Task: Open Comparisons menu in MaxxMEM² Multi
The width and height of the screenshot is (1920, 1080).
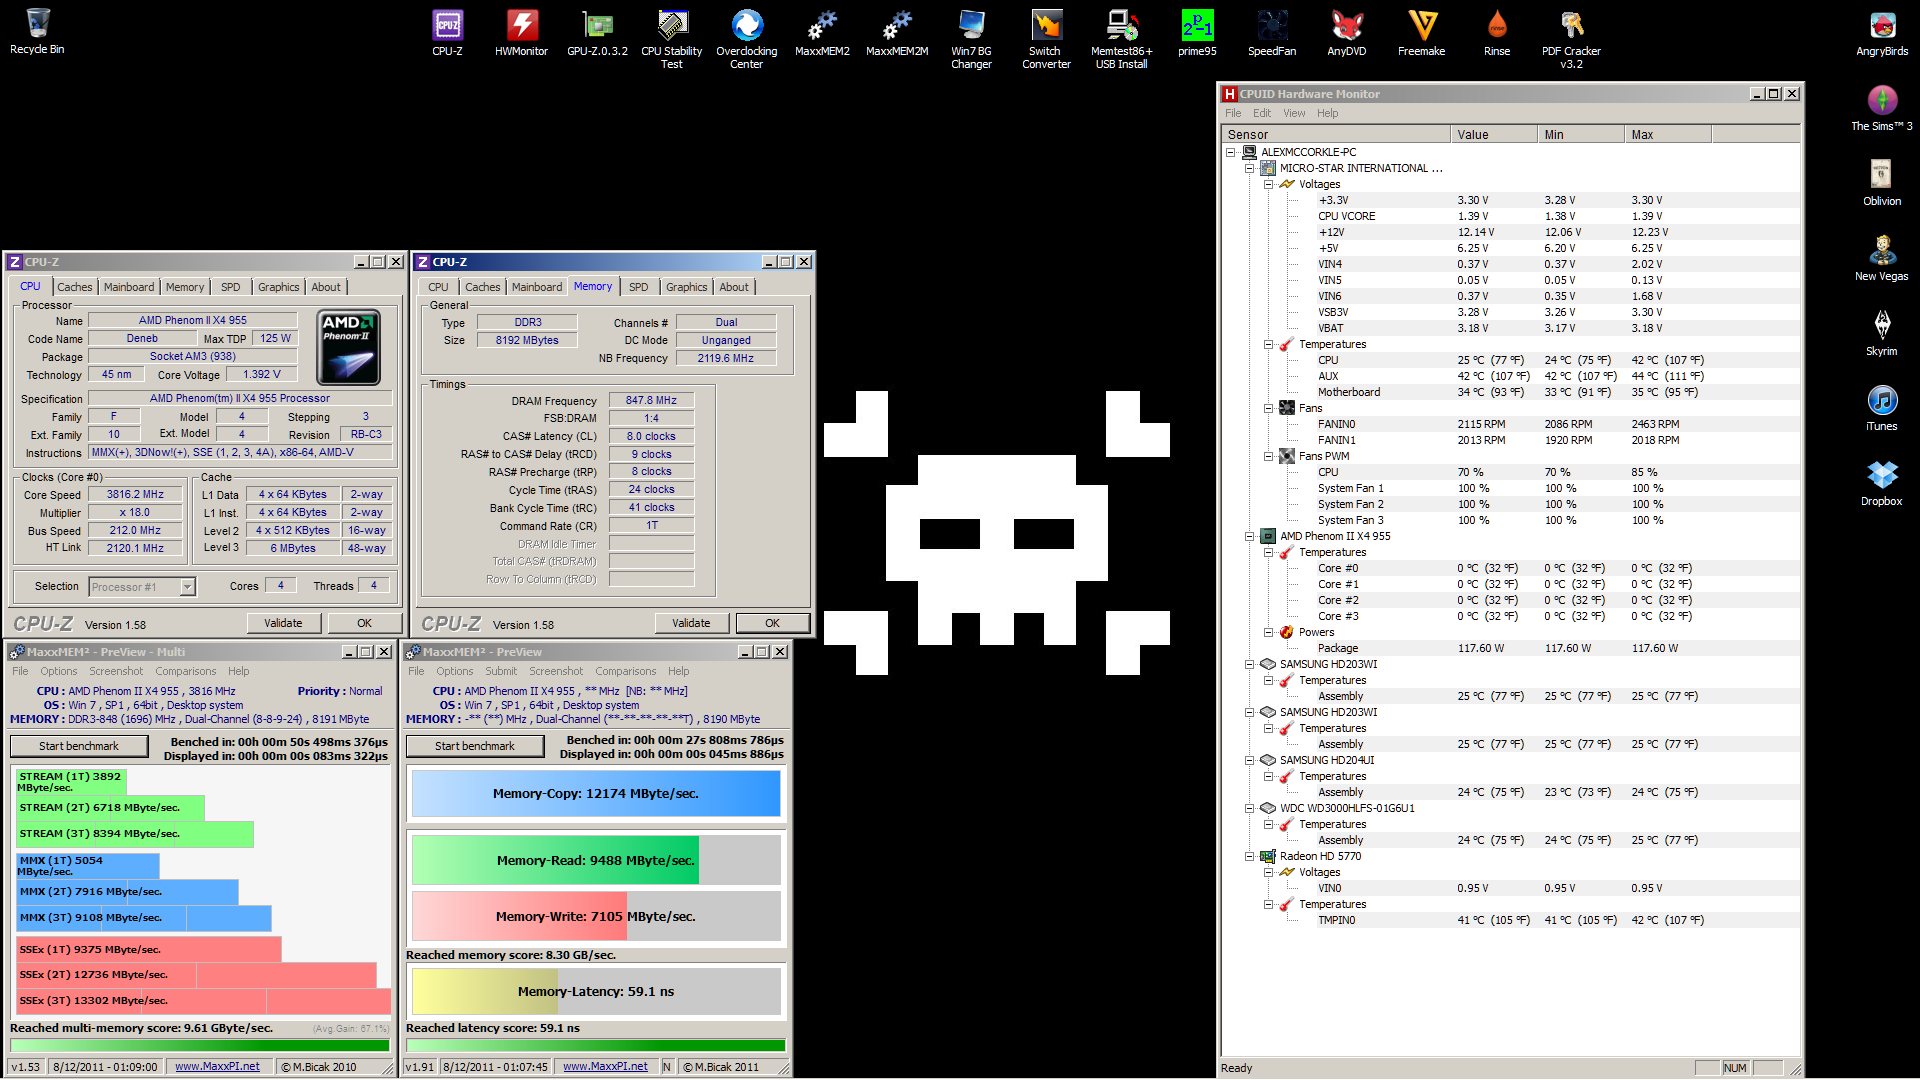Action: tap(186, 671)
